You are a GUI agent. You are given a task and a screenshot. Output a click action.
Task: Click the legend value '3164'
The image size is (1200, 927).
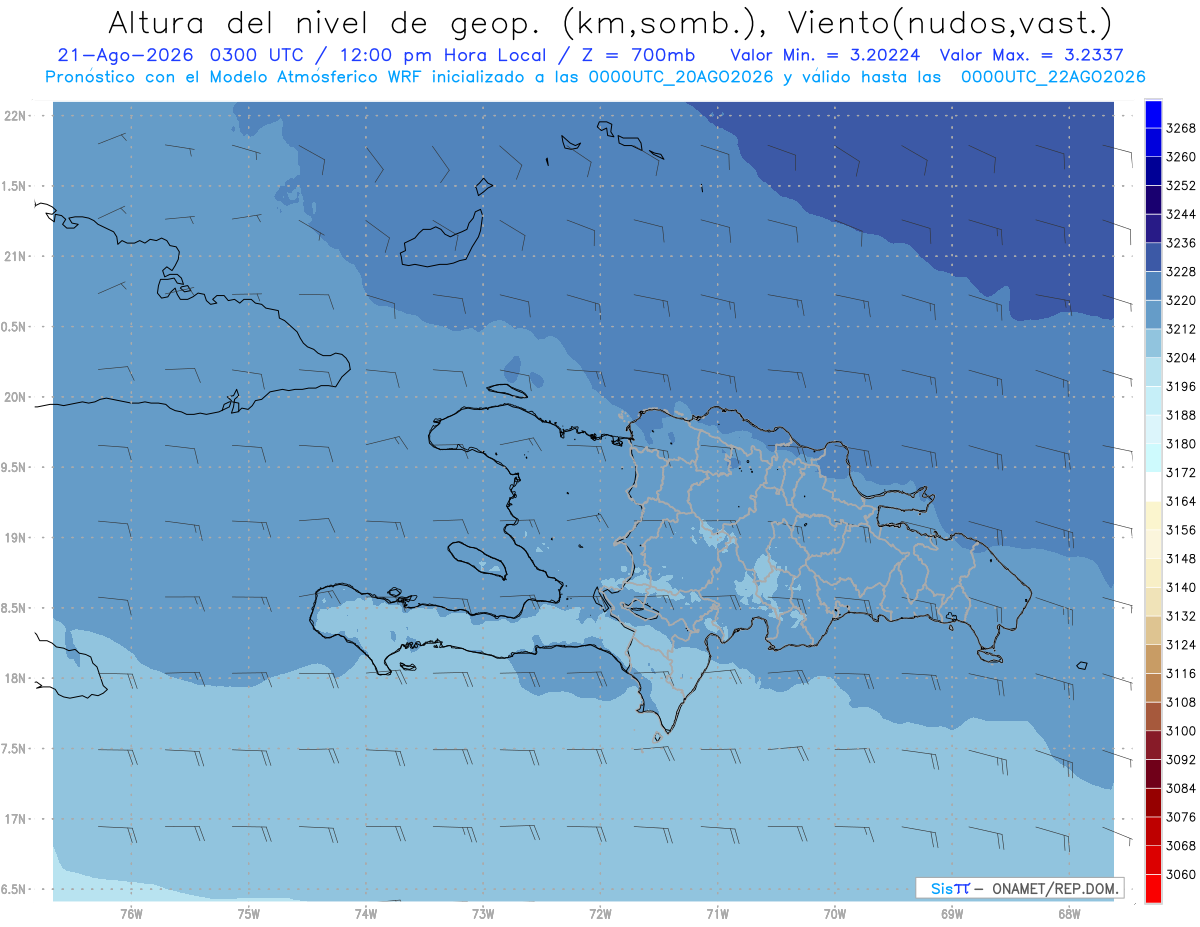click(x=1181, y=501)
